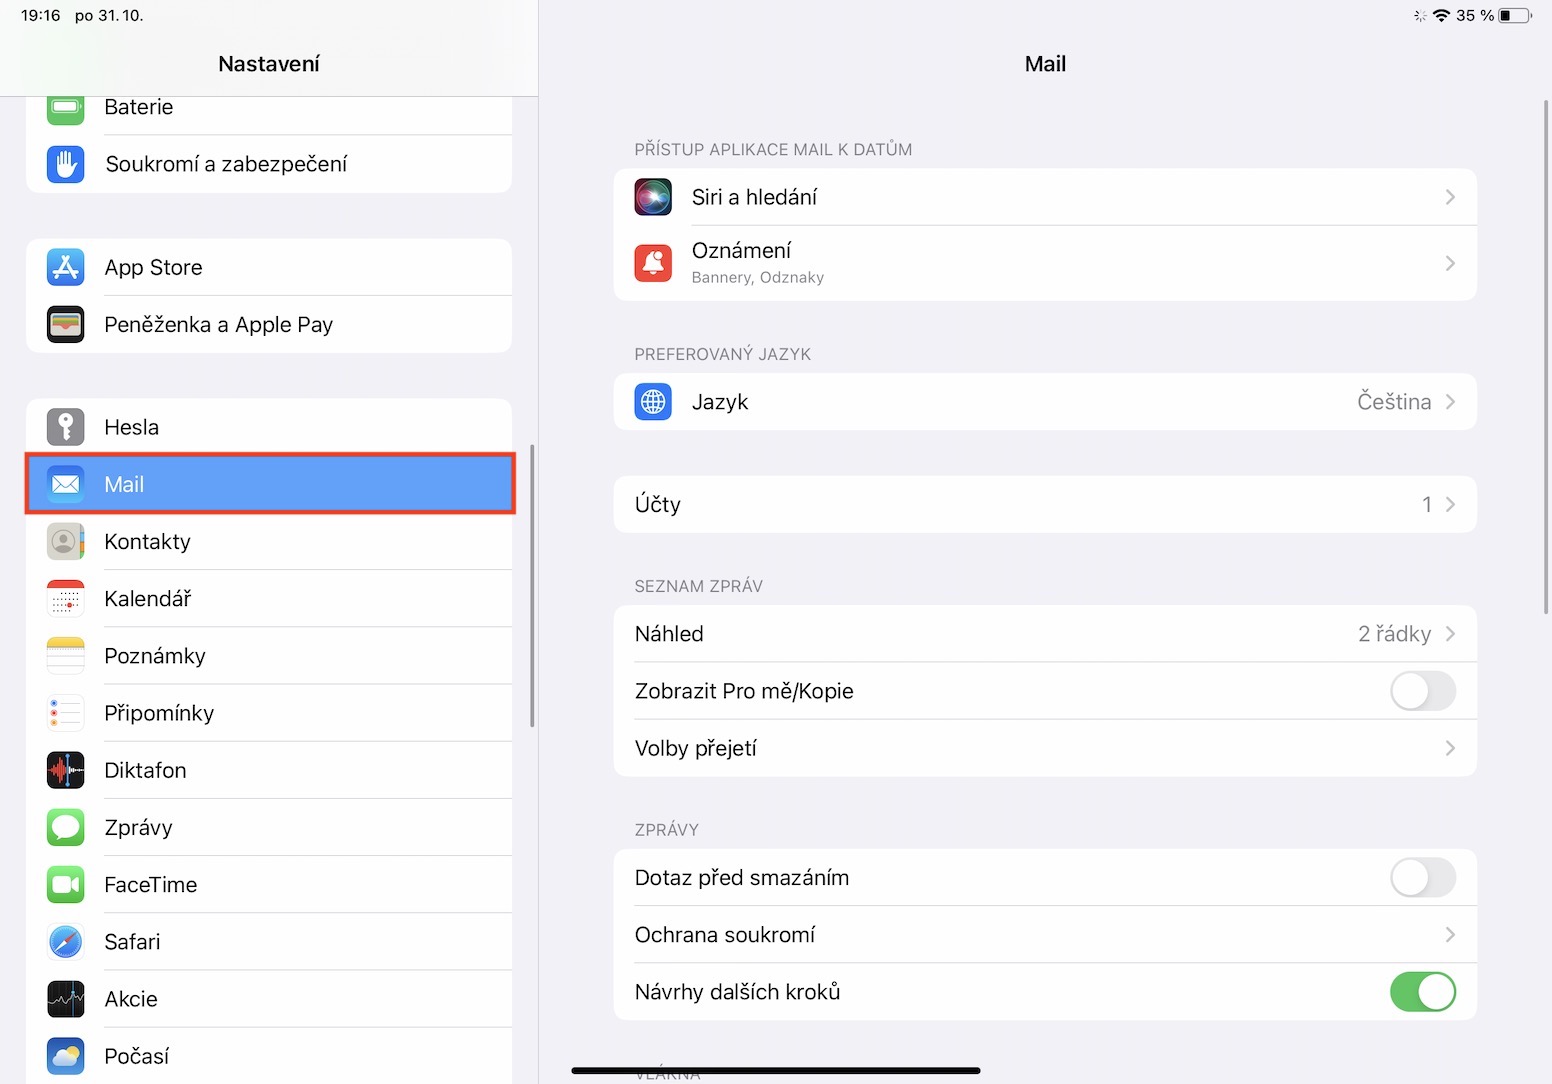Open the Akcie stocks icon

point(66,999)
